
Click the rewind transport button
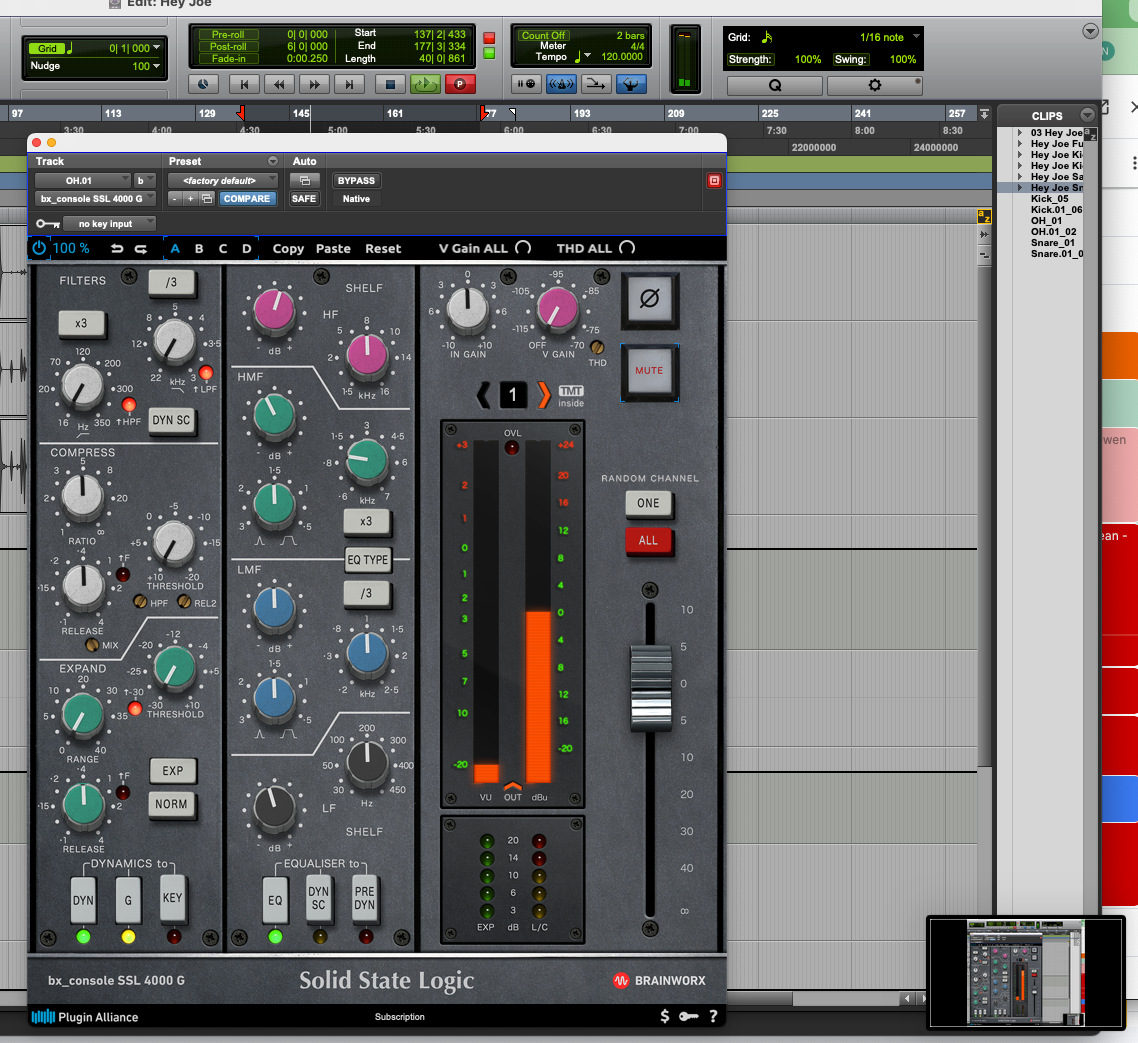click(x=279, y=84)
